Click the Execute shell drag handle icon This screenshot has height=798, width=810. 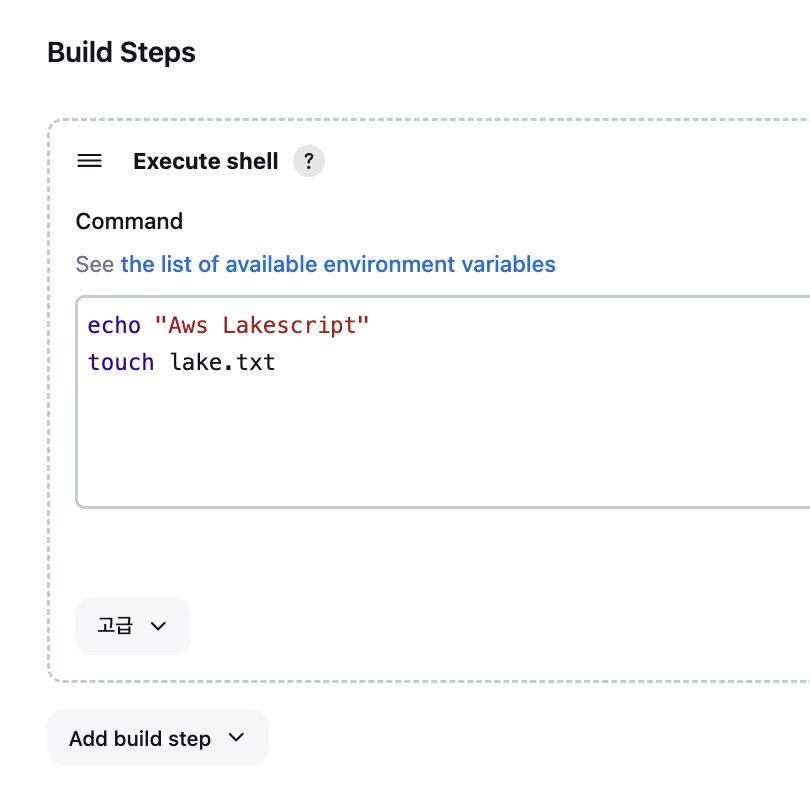click(x=90, y=161)
